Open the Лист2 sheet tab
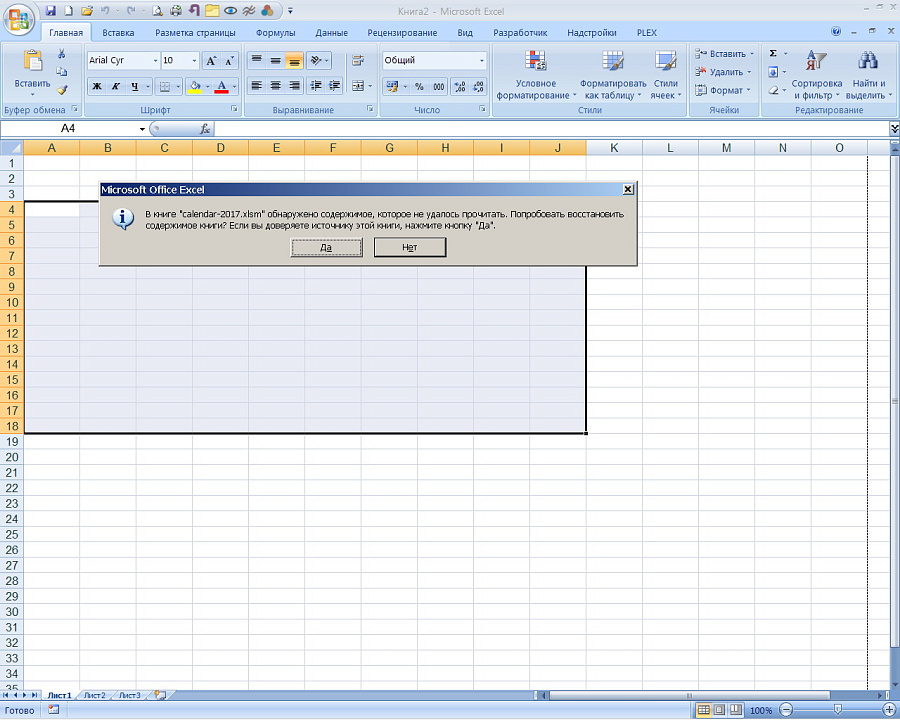The image size is (900, 720). click(x=94, y=694)
